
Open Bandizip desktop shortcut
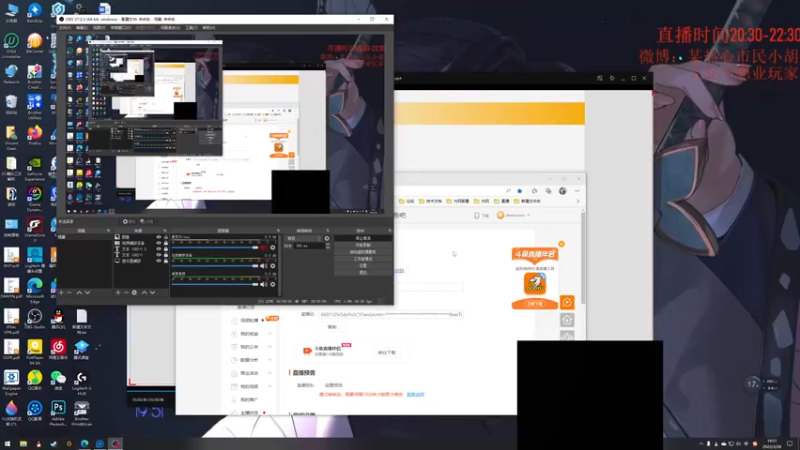35,11
